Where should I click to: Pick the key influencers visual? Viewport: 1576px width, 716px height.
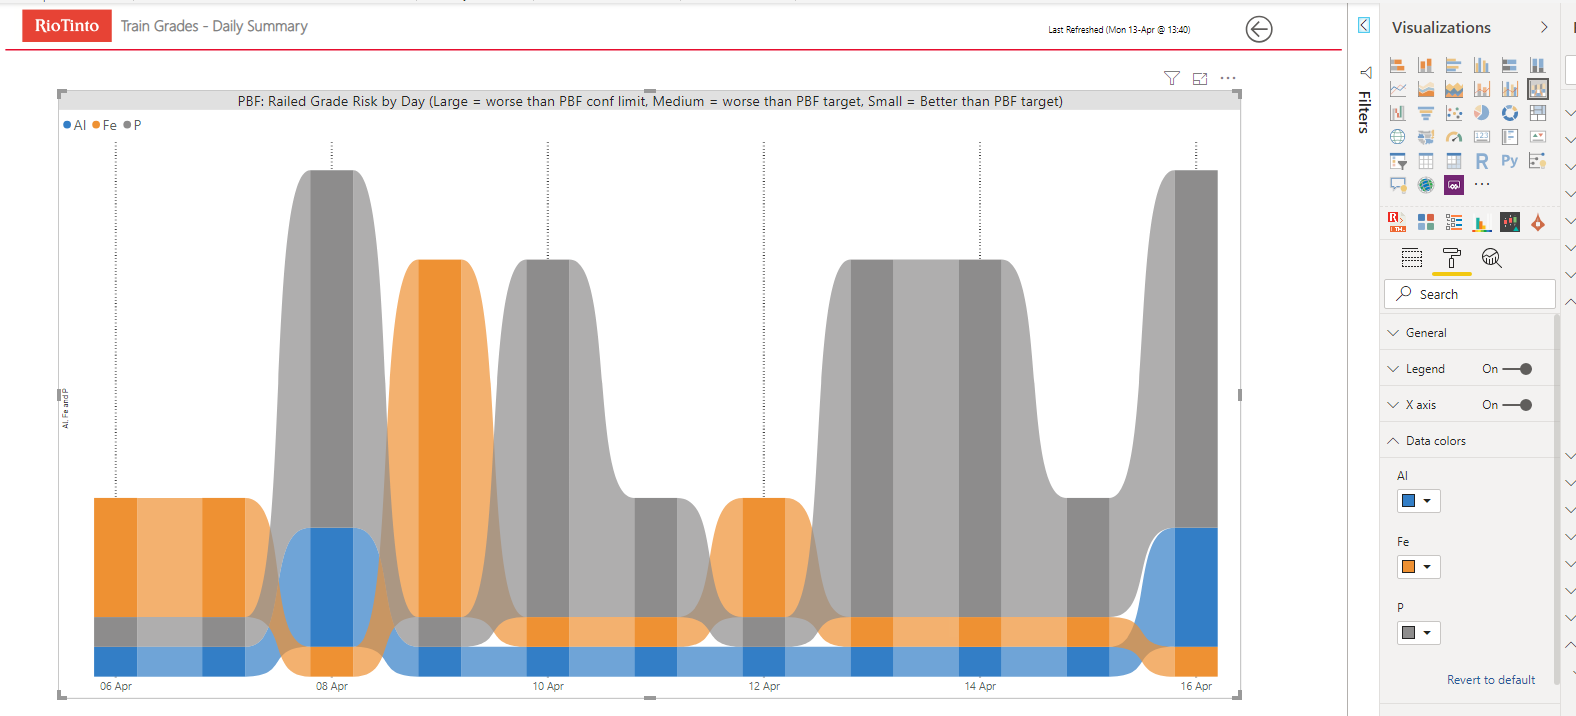[x=1538, y=161]
